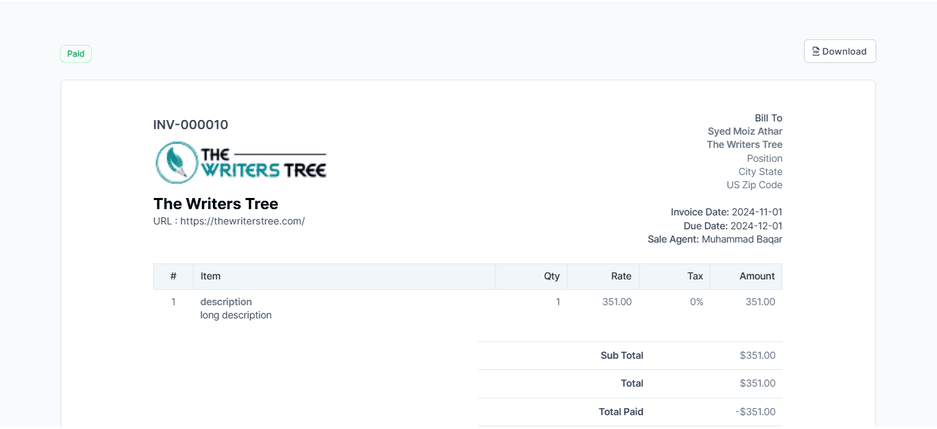This screenshot has height=429, width=937.
Task: Click Sale Agent Muhammad Baqar text
Action: click(x=714, y=239)
